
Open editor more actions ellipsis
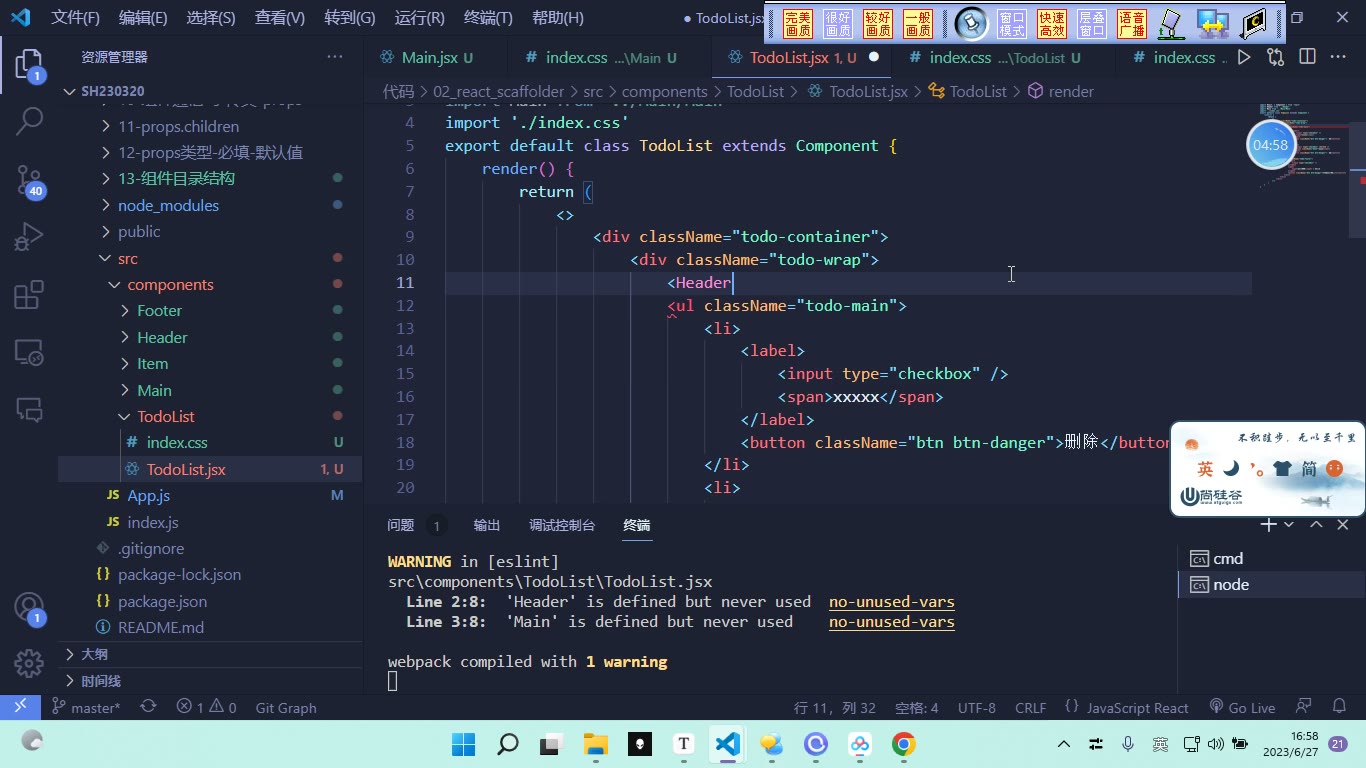click(x=1339, y=57)
